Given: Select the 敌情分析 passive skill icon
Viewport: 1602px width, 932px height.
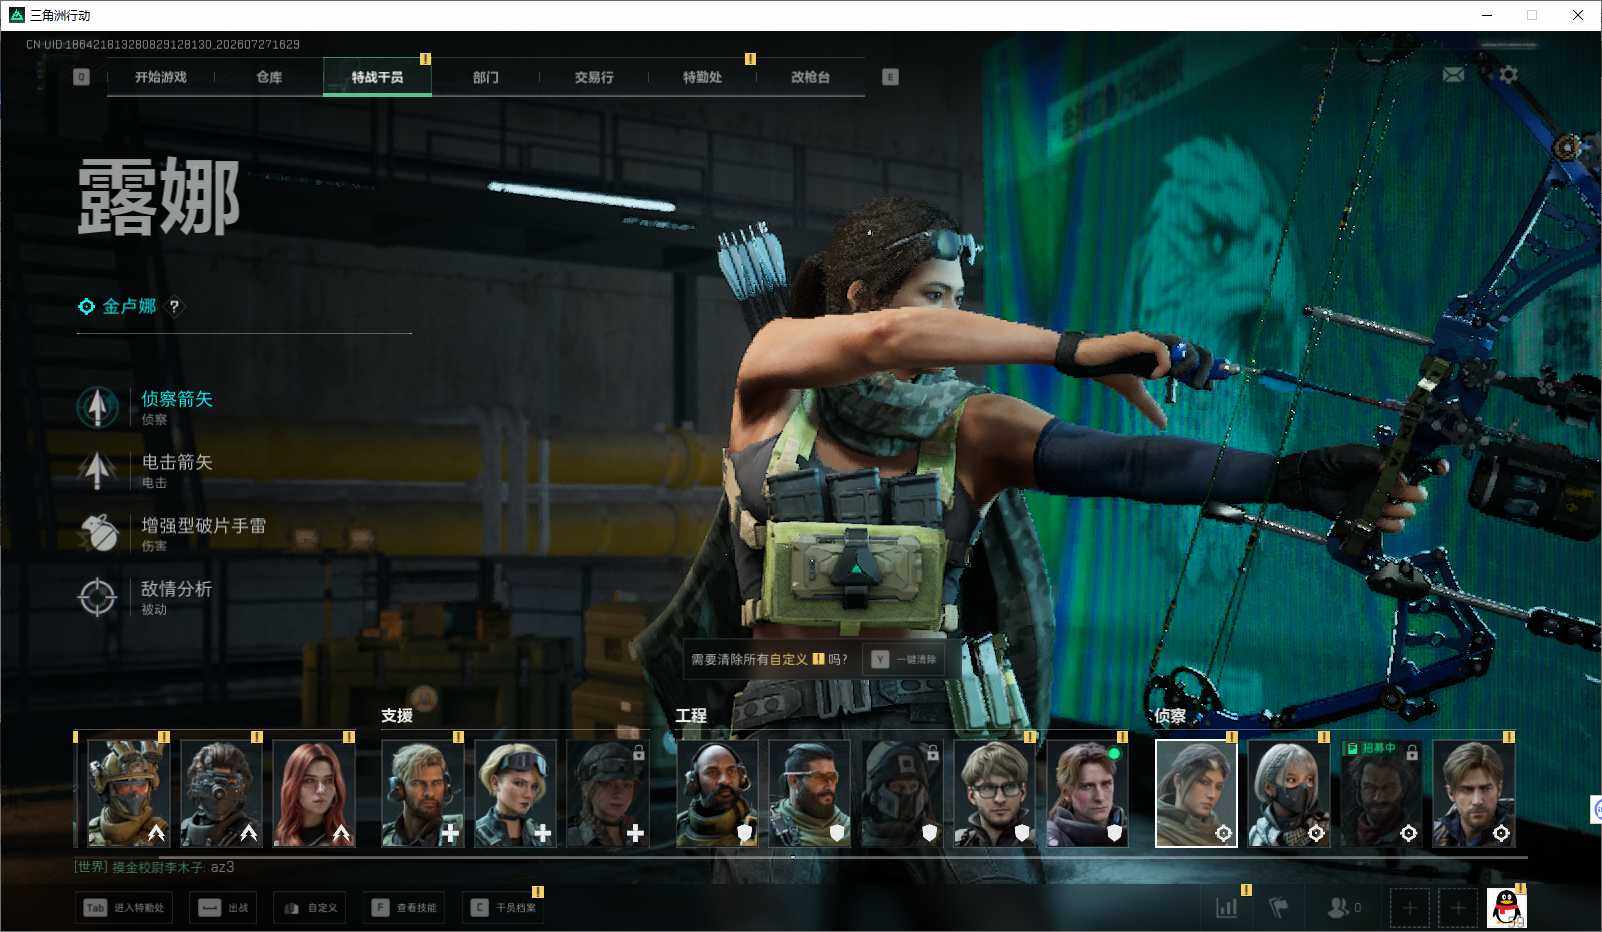Looking at the screenshot, I should pos(97,597).
